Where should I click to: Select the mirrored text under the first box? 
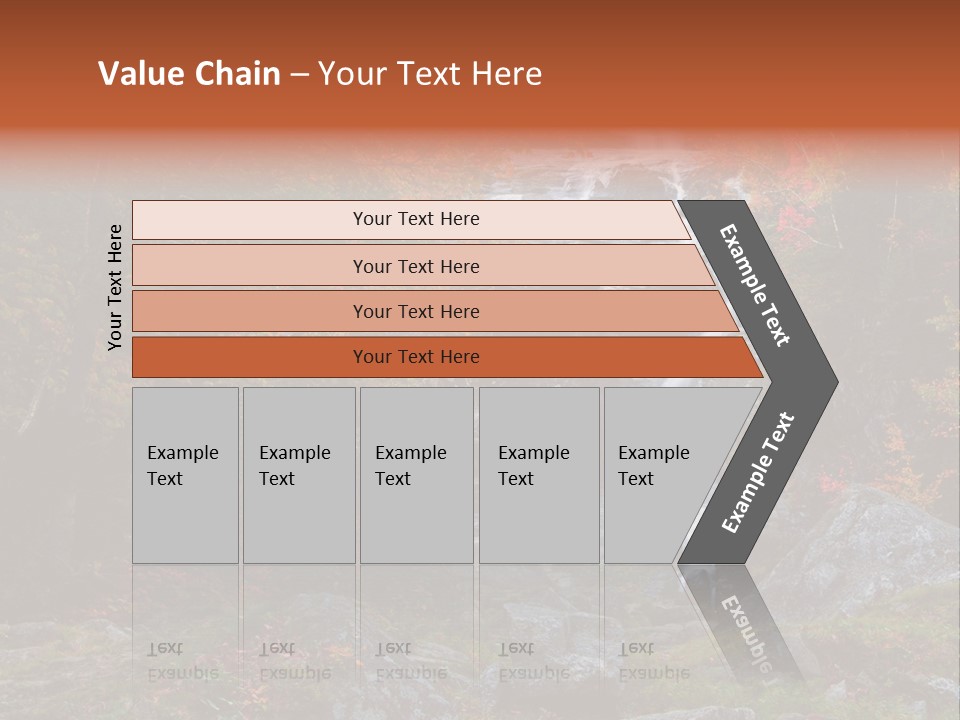[182, 661]
